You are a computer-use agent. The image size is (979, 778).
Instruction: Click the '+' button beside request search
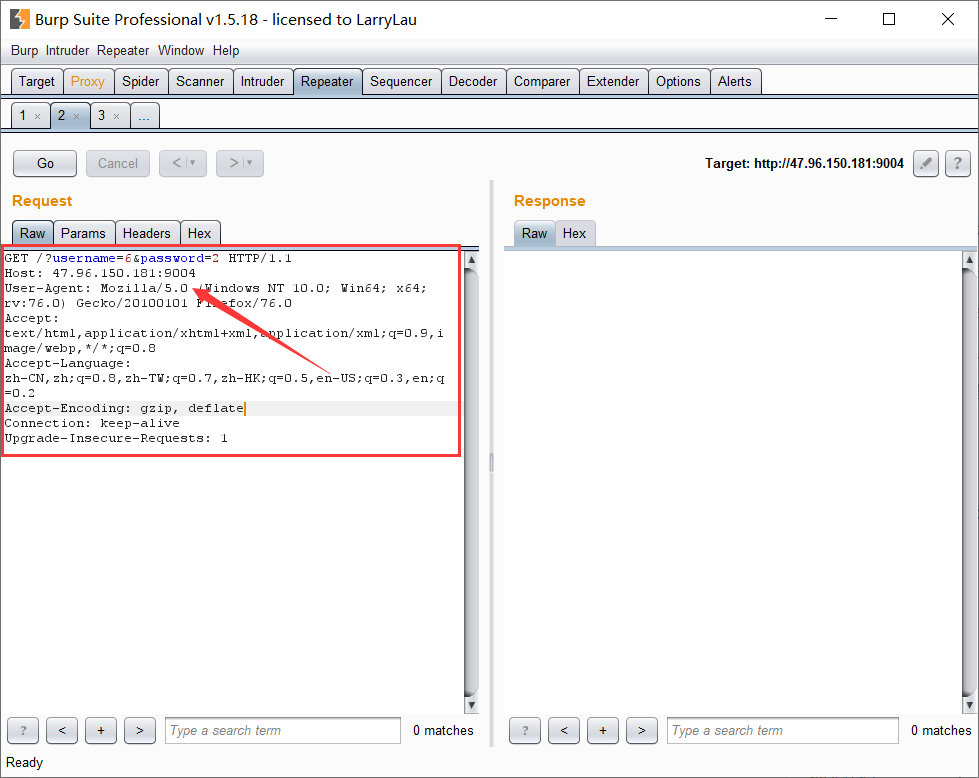click(x=101, y=731)
